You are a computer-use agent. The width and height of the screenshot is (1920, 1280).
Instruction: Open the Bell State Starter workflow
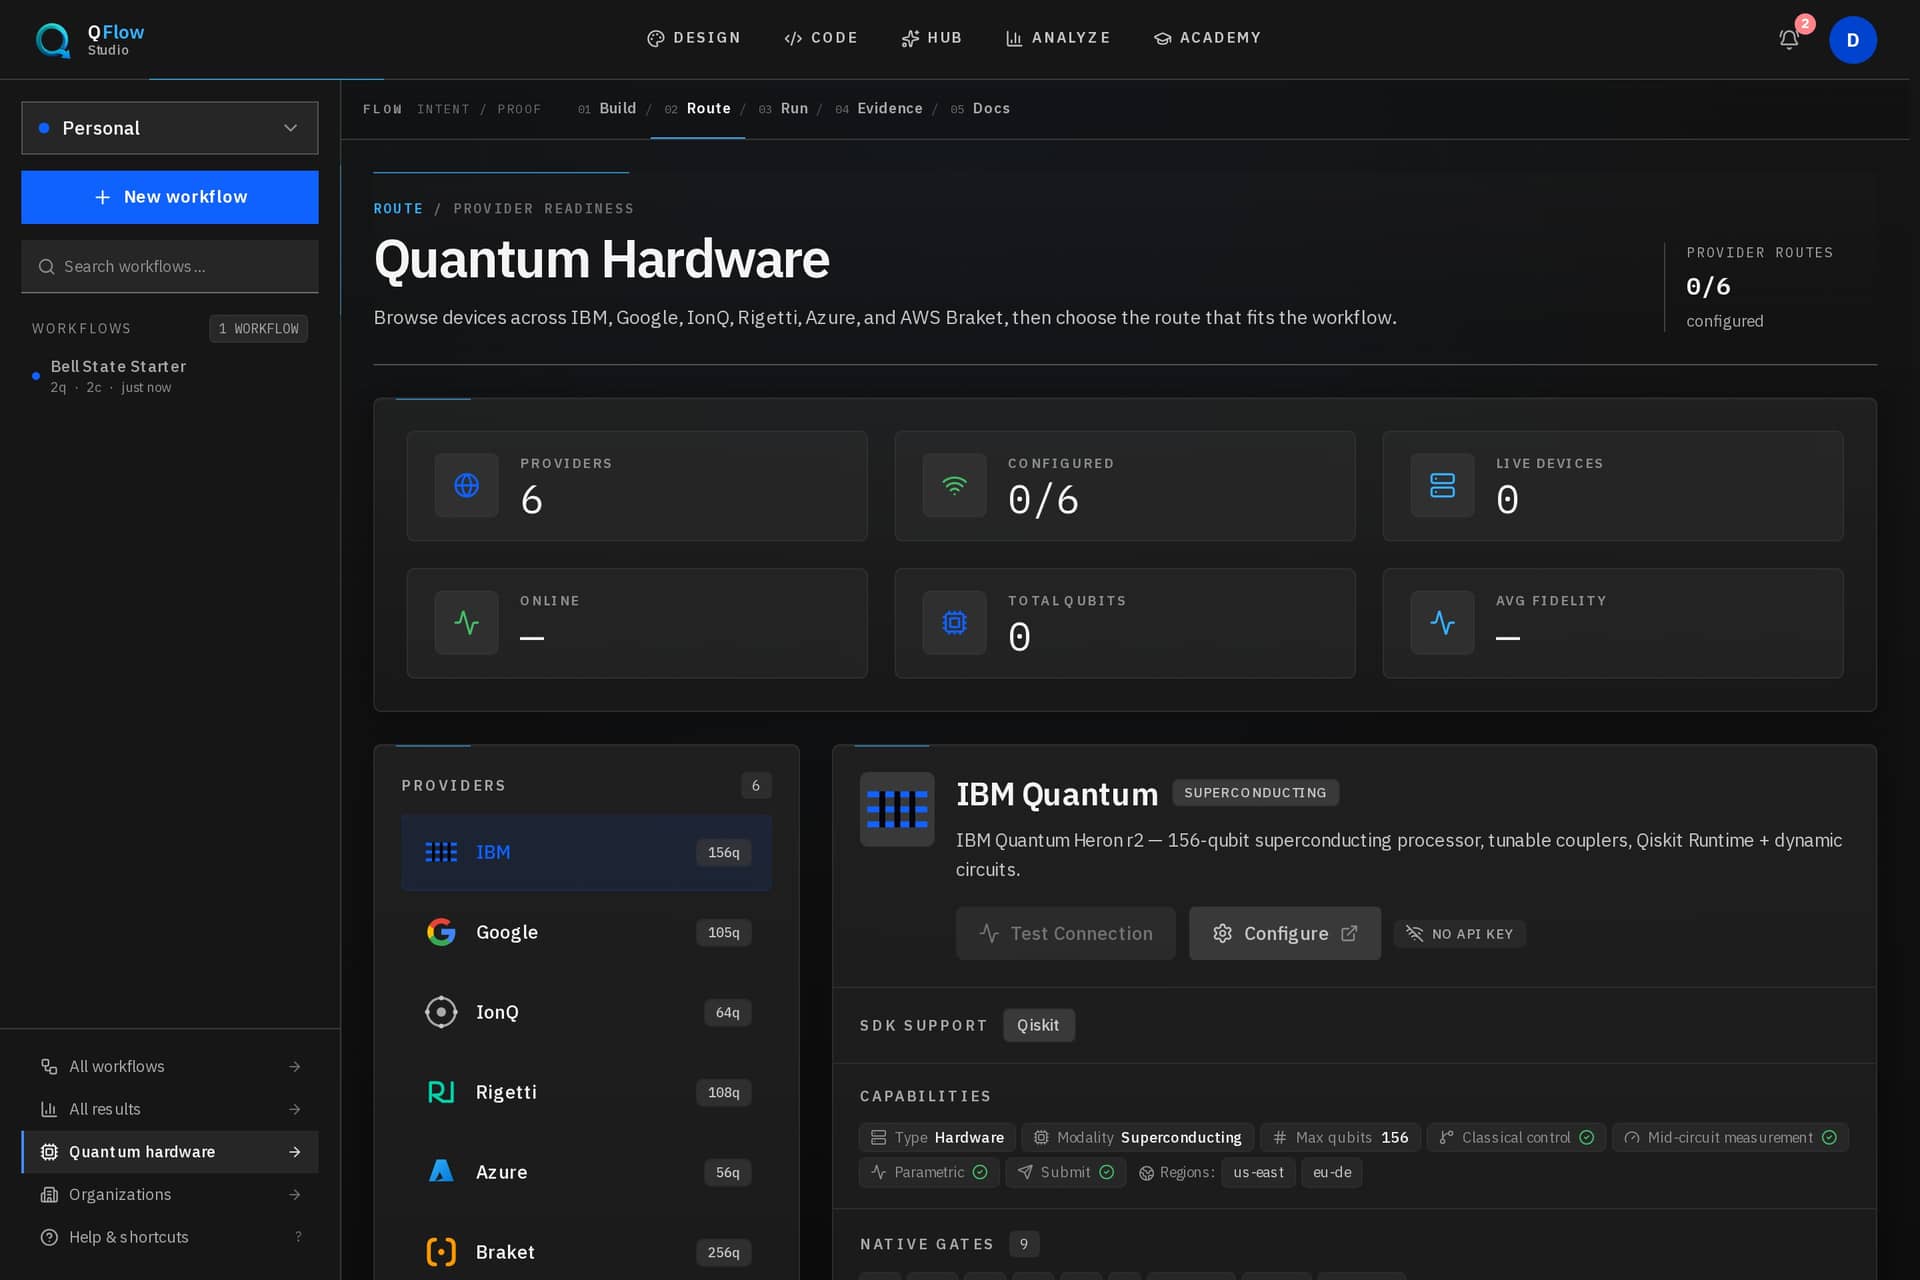click(170, 376)
